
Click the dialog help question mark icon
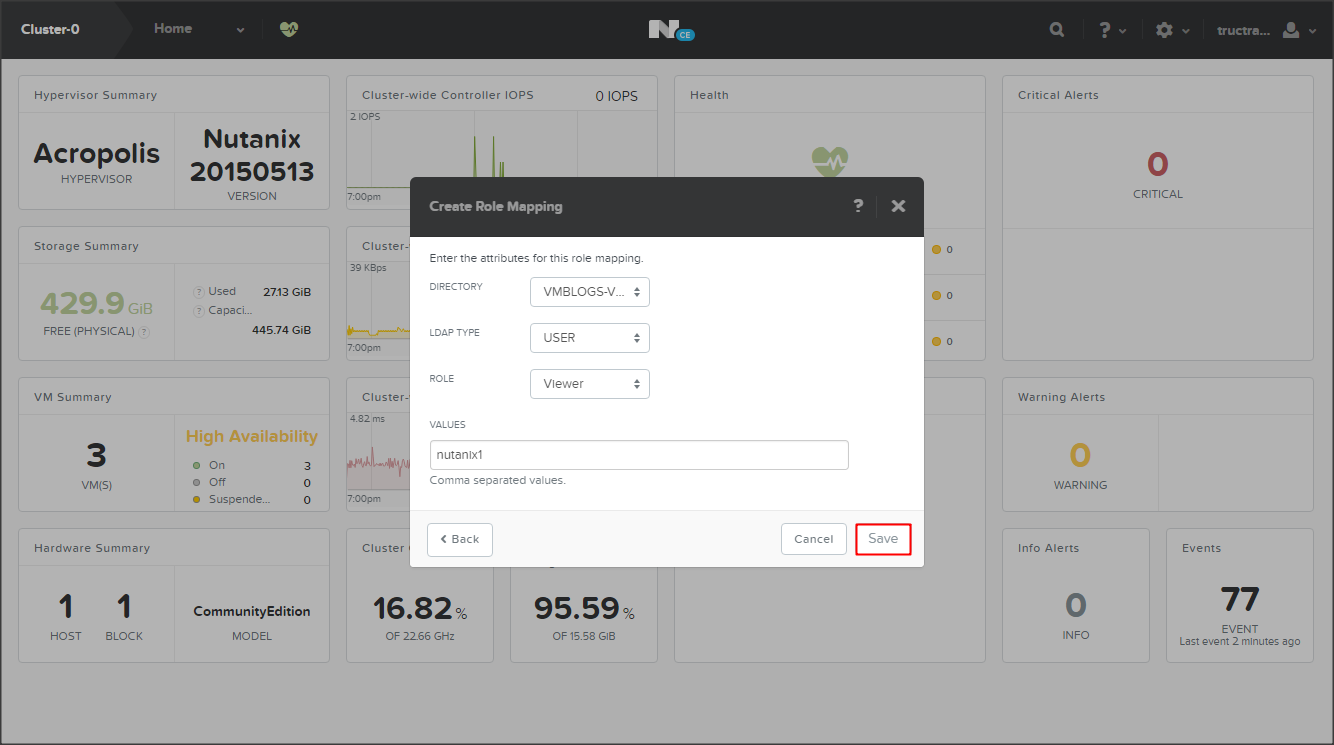[858, 206]
